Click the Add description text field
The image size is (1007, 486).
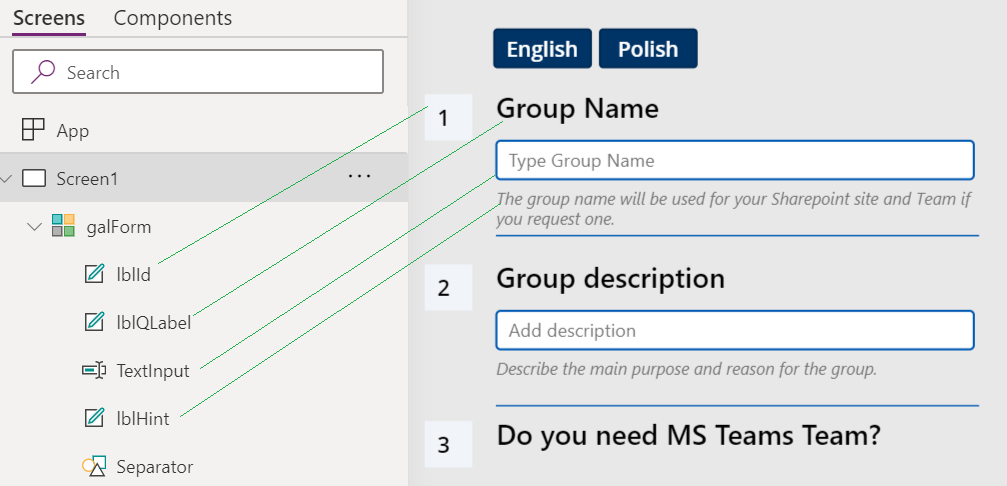(734, 330)
